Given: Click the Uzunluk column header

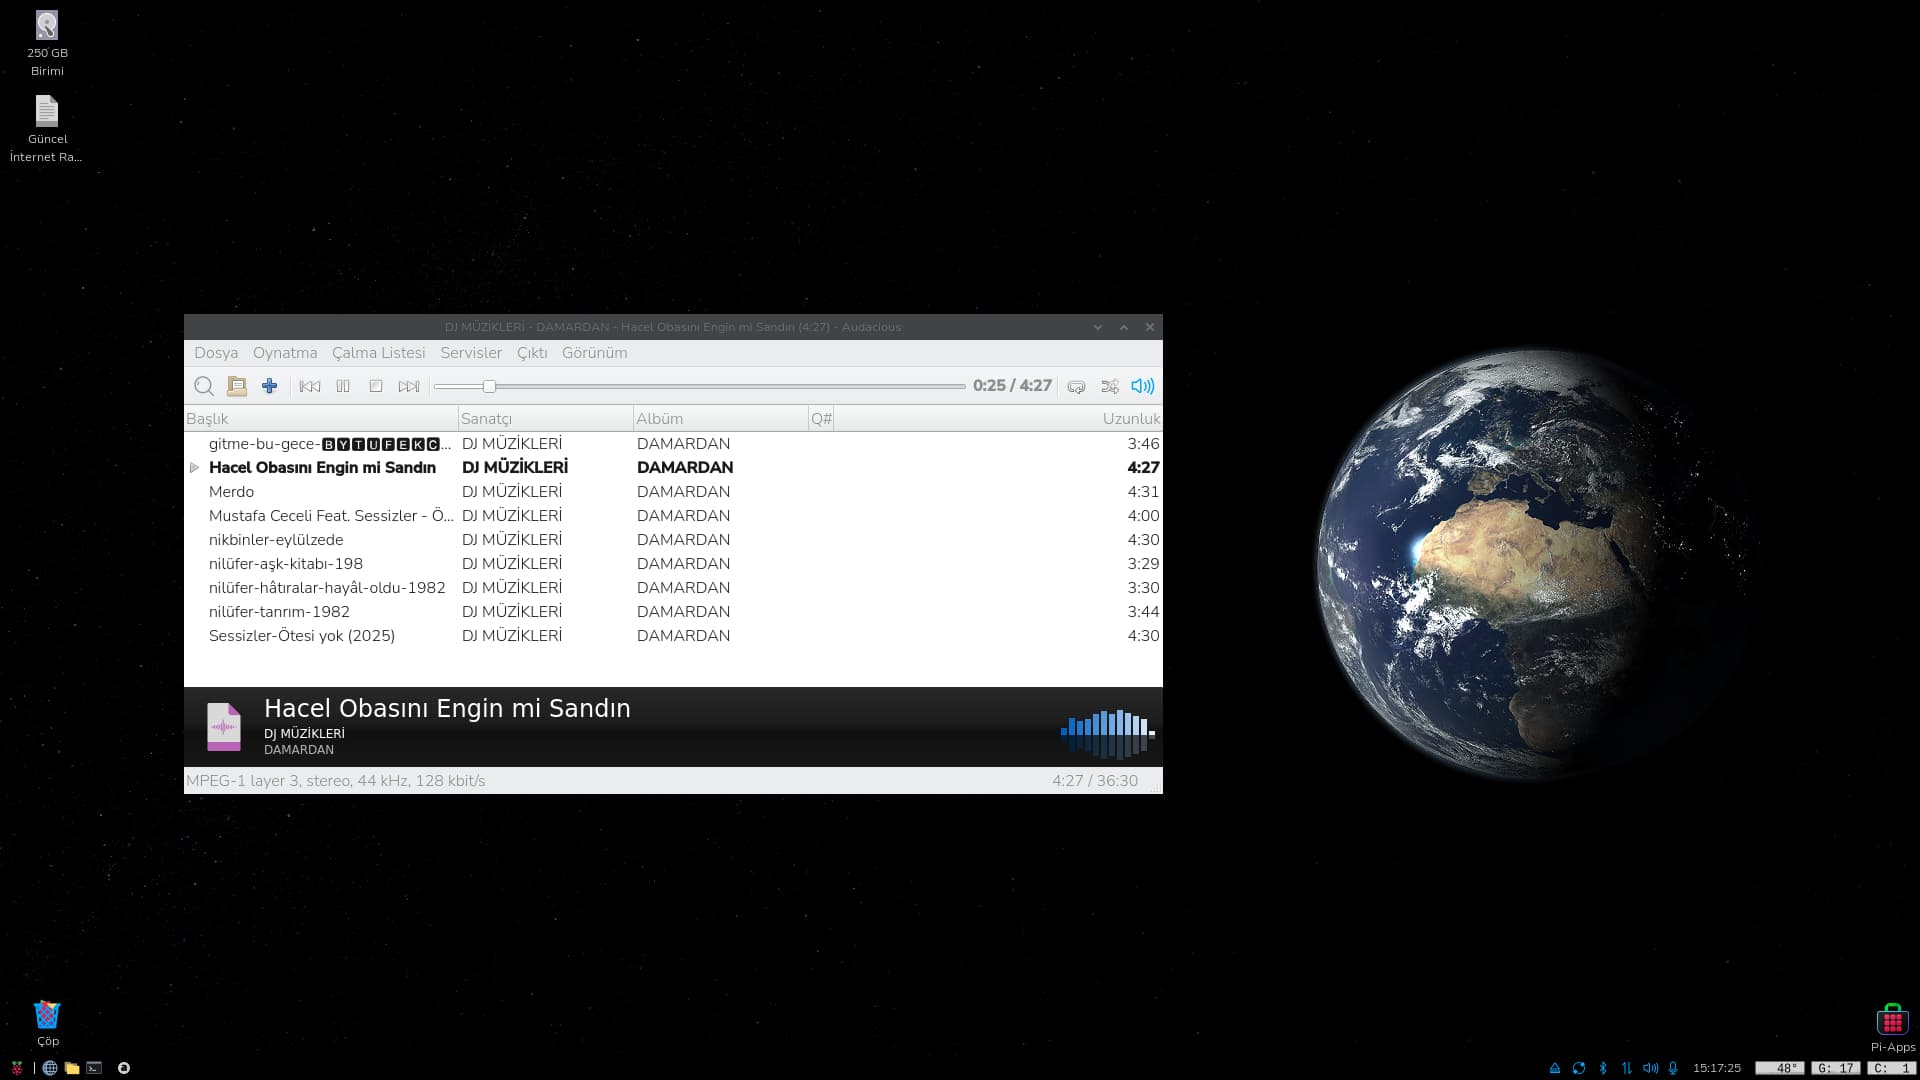Looking at the screenshot, I should pyautogui.click(x=1130, y=419).
